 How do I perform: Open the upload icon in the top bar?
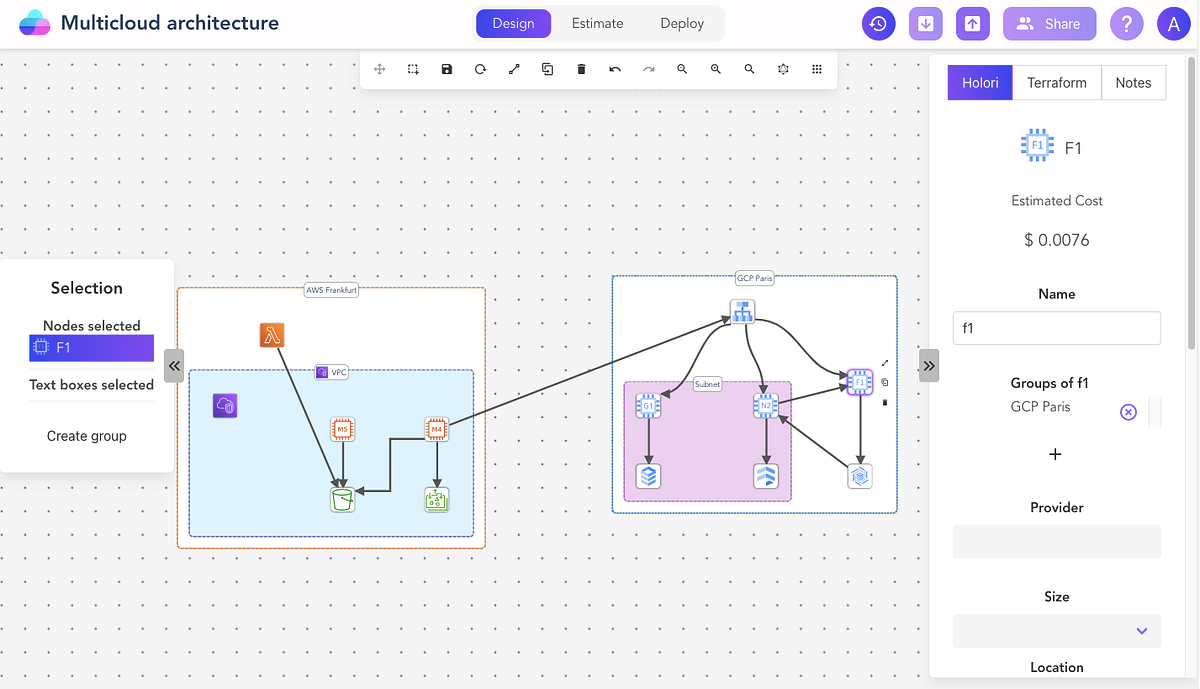pos(972,23)
